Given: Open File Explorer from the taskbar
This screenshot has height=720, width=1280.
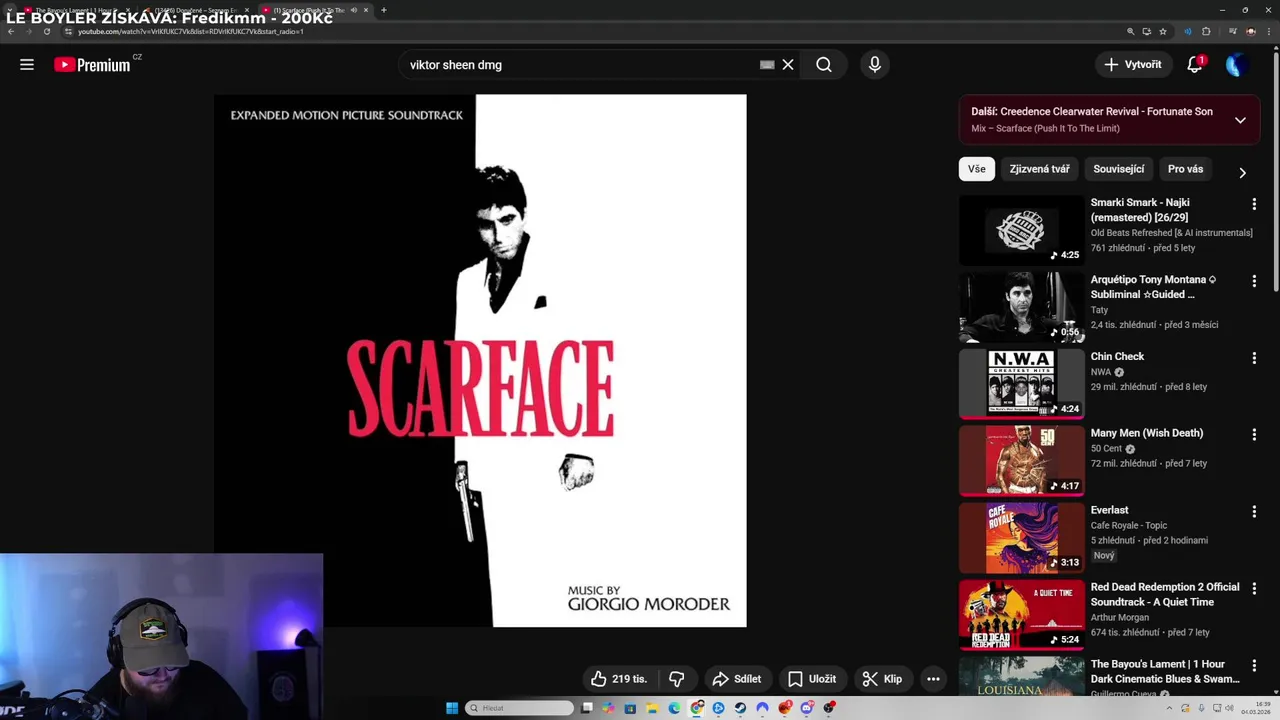Looking at the screenshot, I should pyautogui.click(x=653, y=708).
